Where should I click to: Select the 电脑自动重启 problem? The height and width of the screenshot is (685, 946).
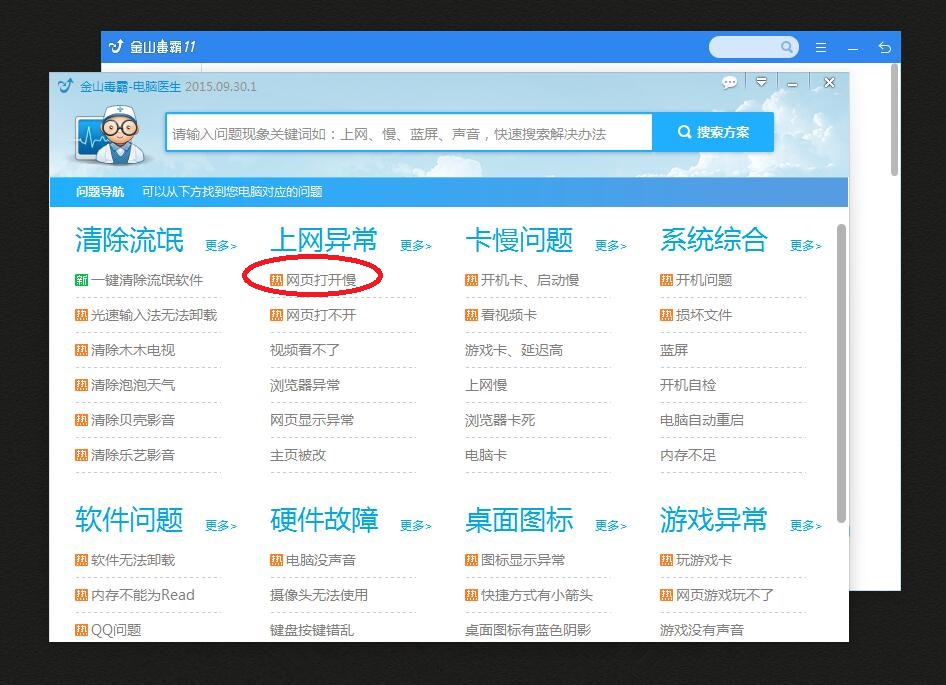pos(702,420)
